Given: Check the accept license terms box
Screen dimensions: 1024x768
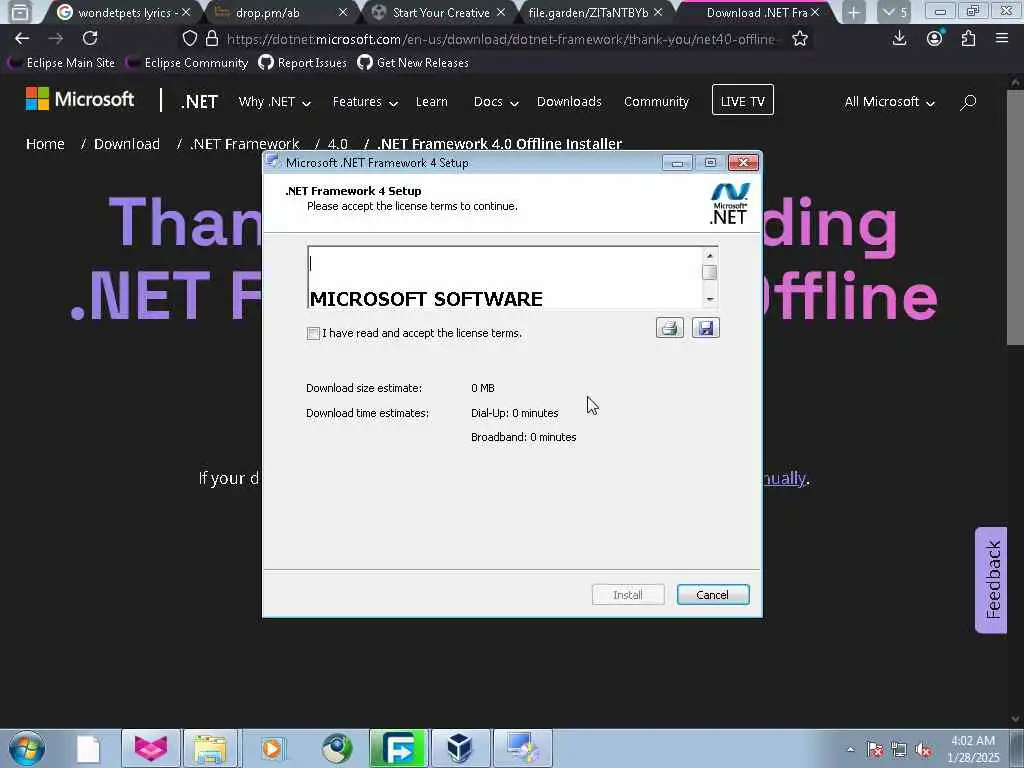Looking at the screenshot, I should click(313, 334).
